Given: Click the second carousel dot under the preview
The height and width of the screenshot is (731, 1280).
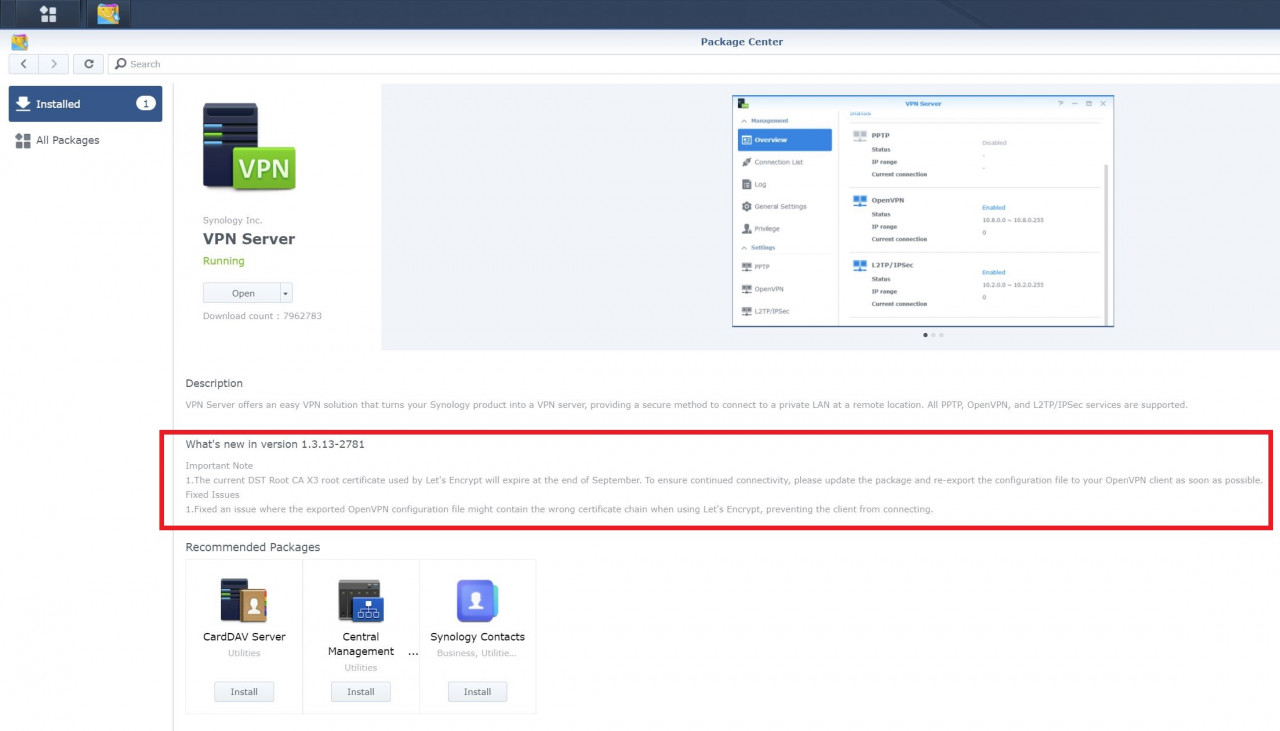Looking at the screenshot, I should [x=933, y=336].
